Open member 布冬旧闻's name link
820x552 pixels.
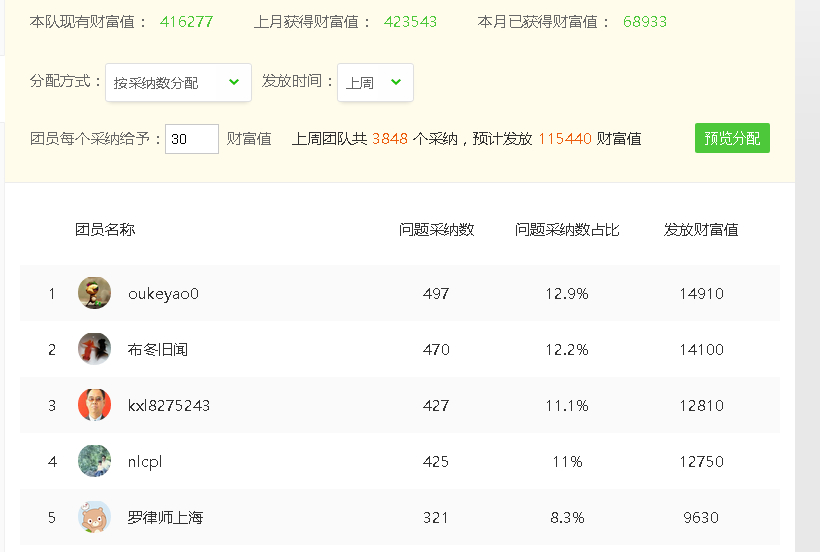click(157, 349)
